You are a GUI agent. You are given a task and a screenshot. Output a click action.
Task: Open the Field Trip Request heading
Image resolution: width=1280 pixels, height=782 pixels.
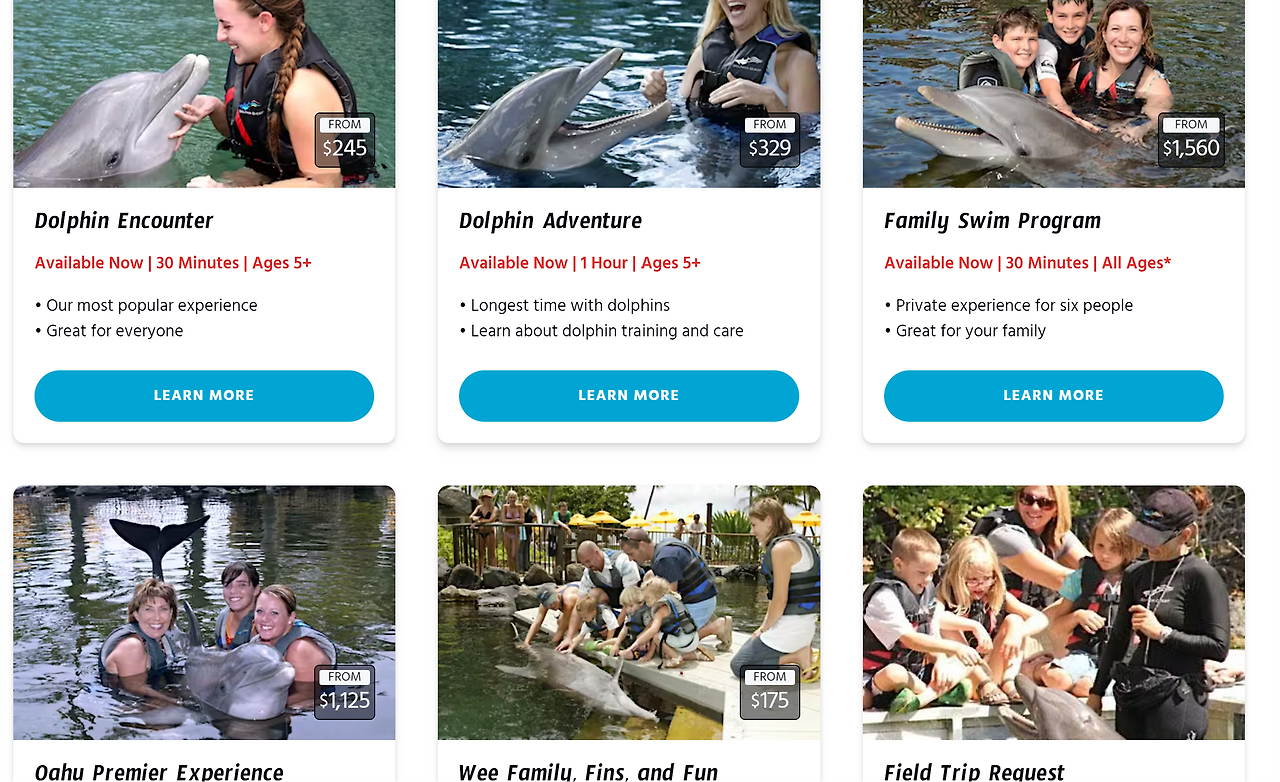[974, 771]
